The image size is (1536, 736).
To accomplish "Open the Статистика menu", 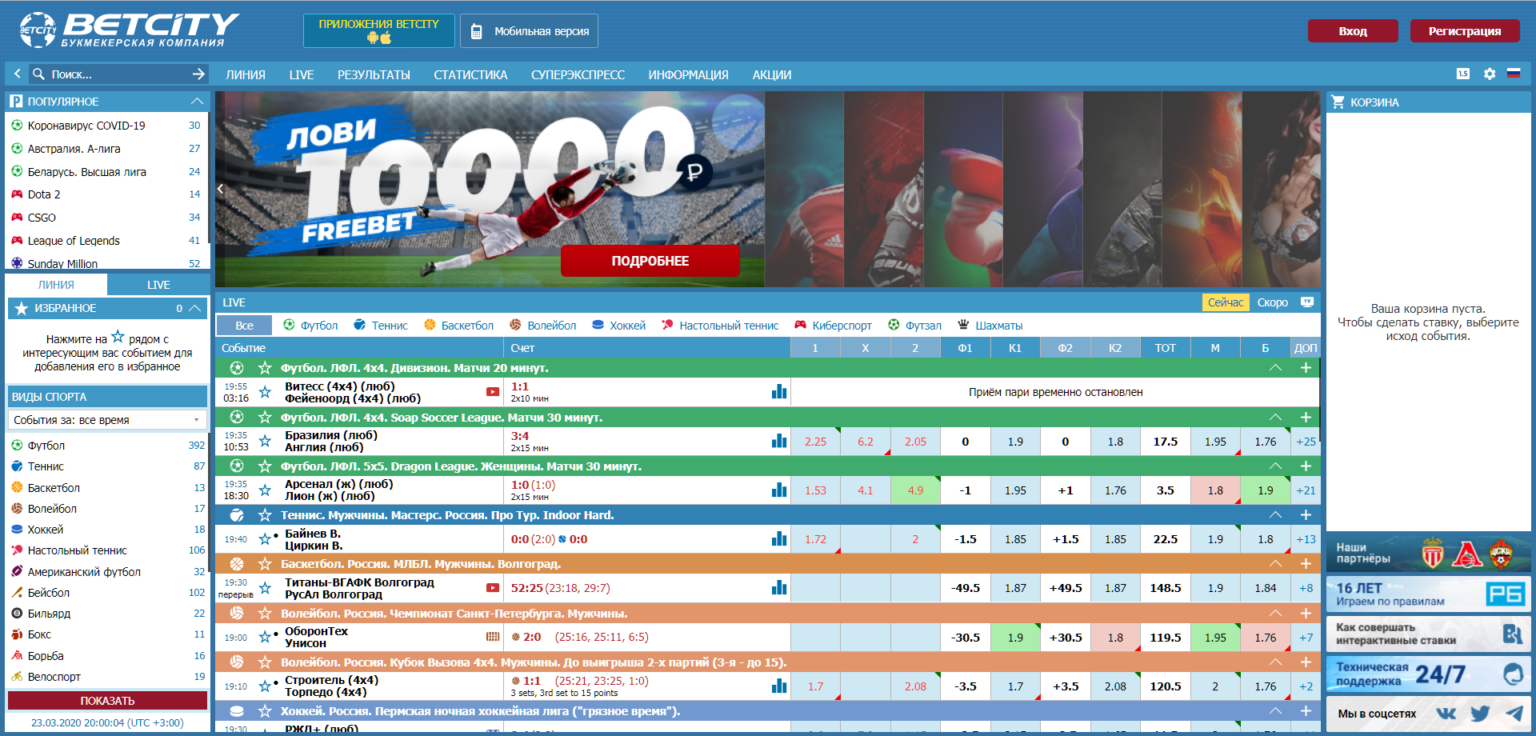I will coord(471,74).
